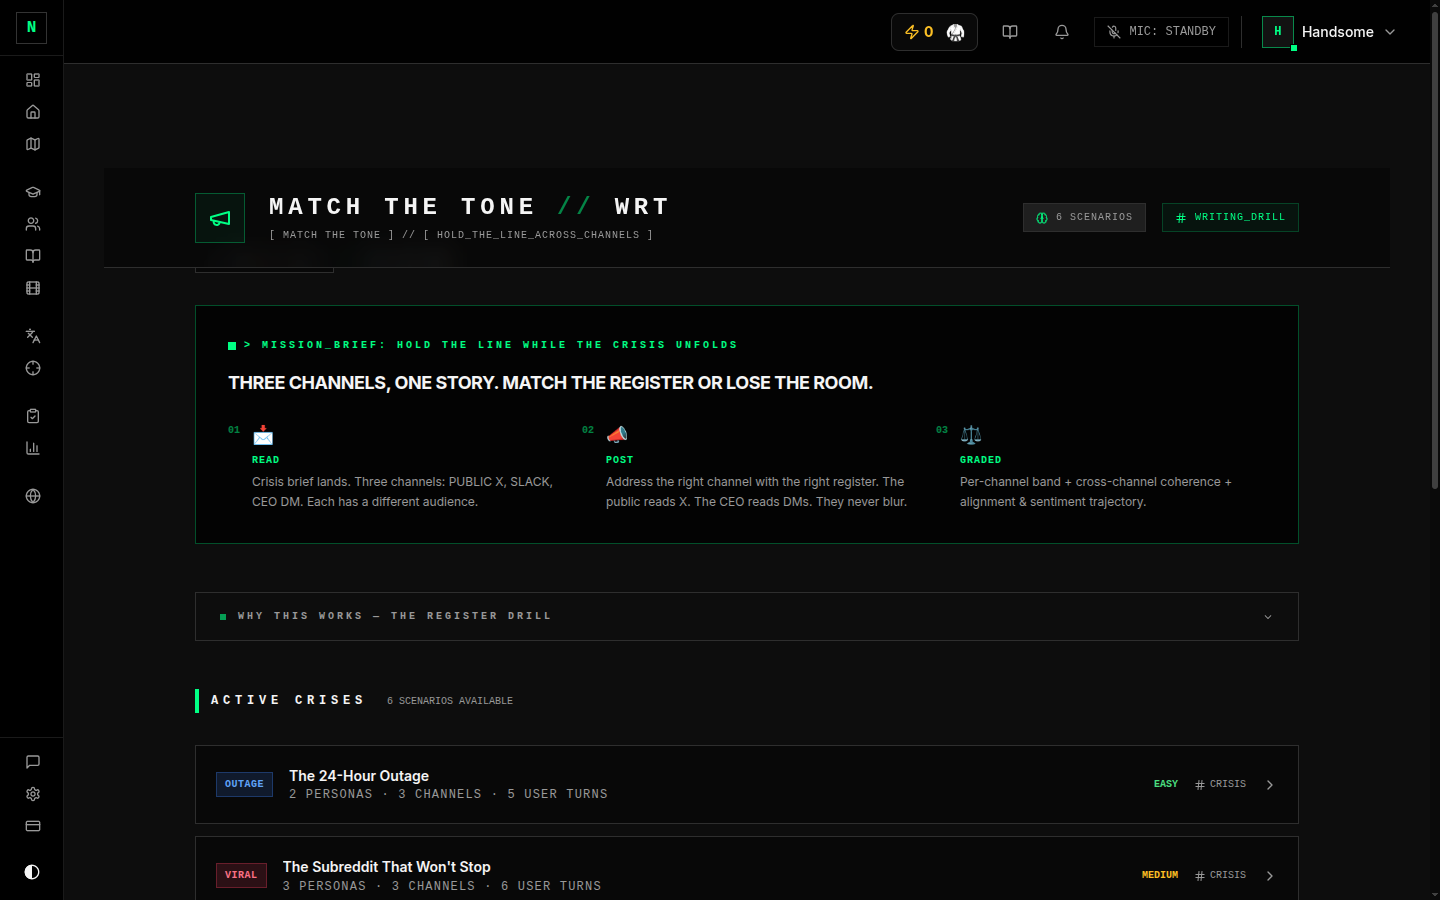The image size is (1440, 900).
Task: Click '3 PERSONAS · 3 CHANNELS · 6 USER TURNS'
Action: 442,886
